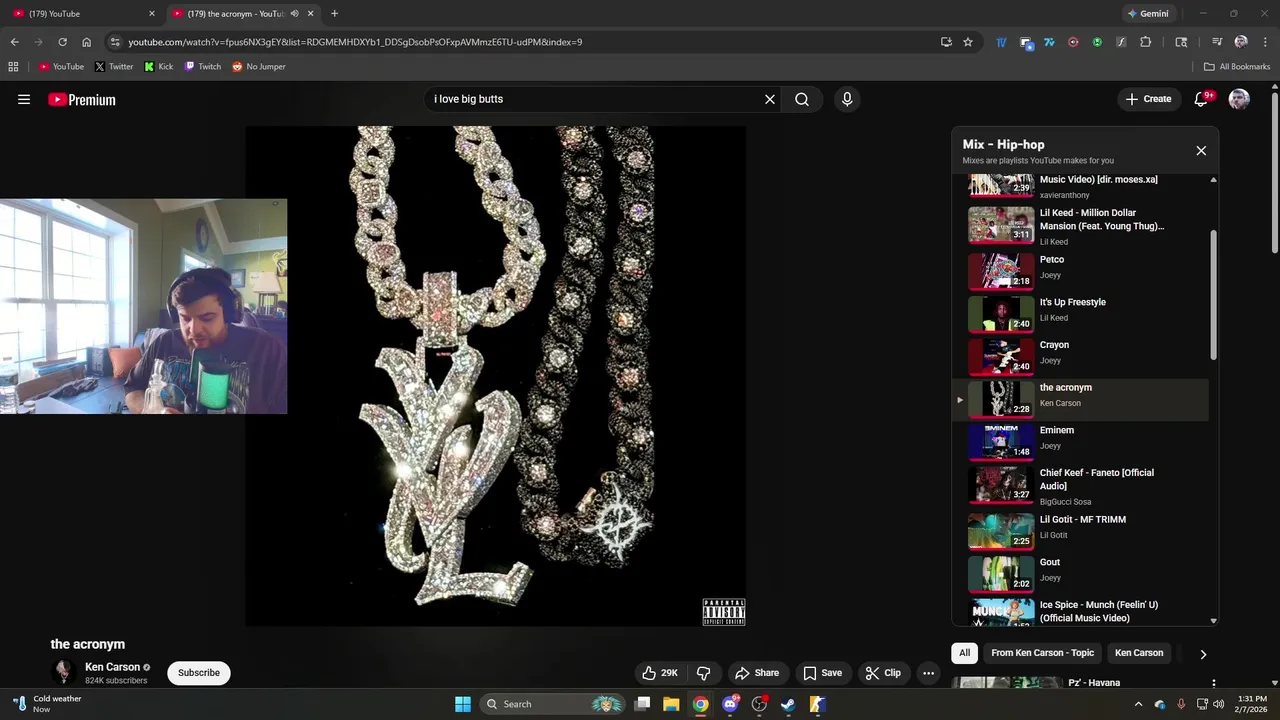Open more actions ellipsis below video
1280x720 pixels.
(x=928, y=673)
